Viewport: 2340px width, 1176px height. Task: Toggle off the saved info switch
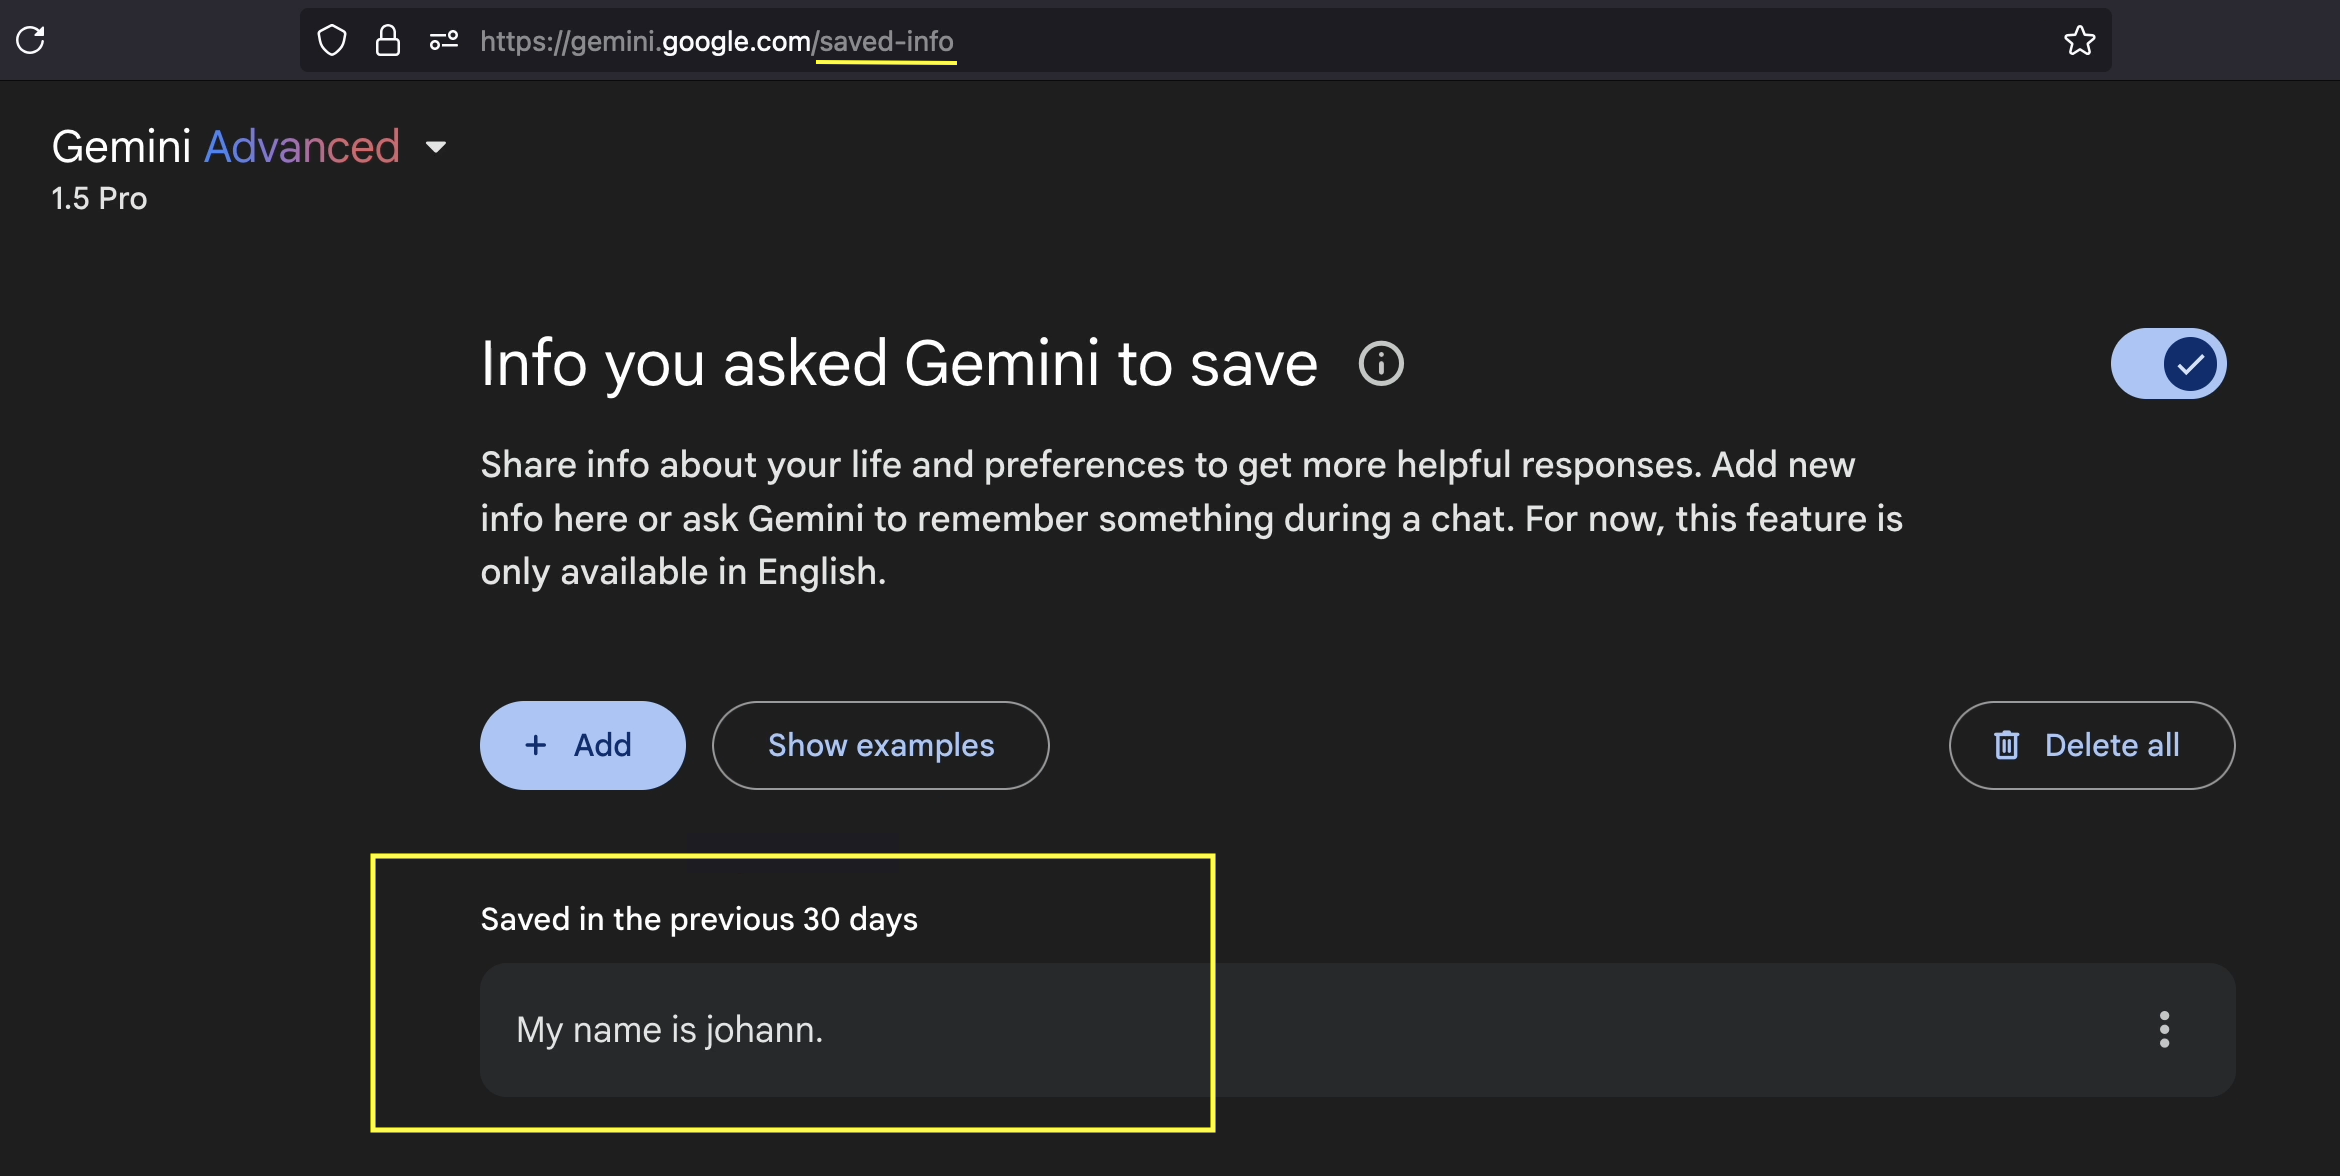[x=2168, y=363]
